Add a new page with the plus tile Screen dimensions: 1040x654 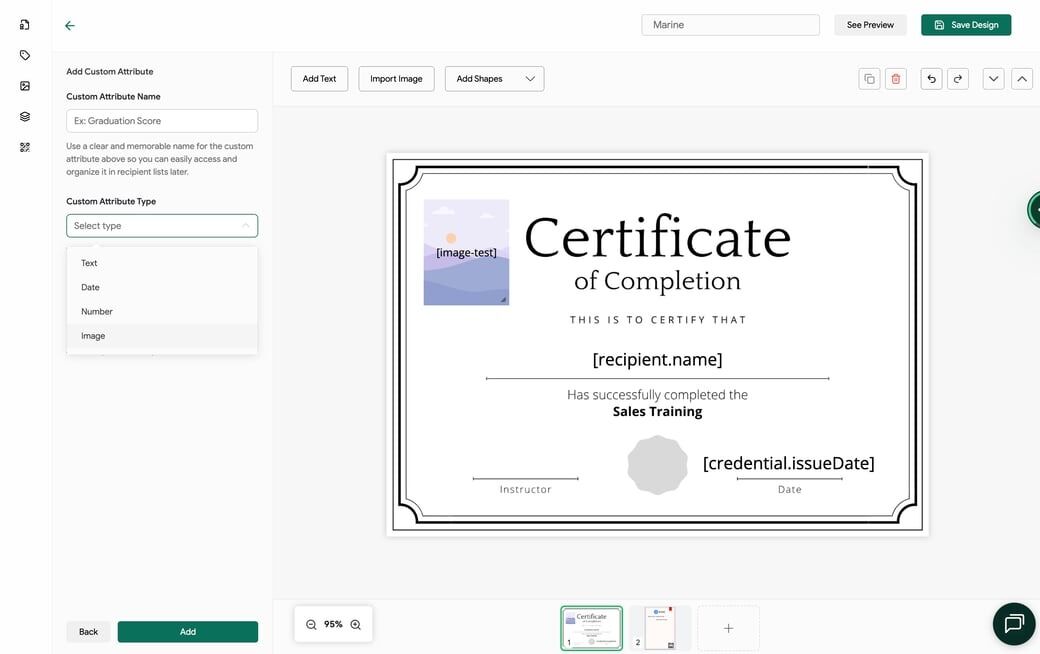728,628
